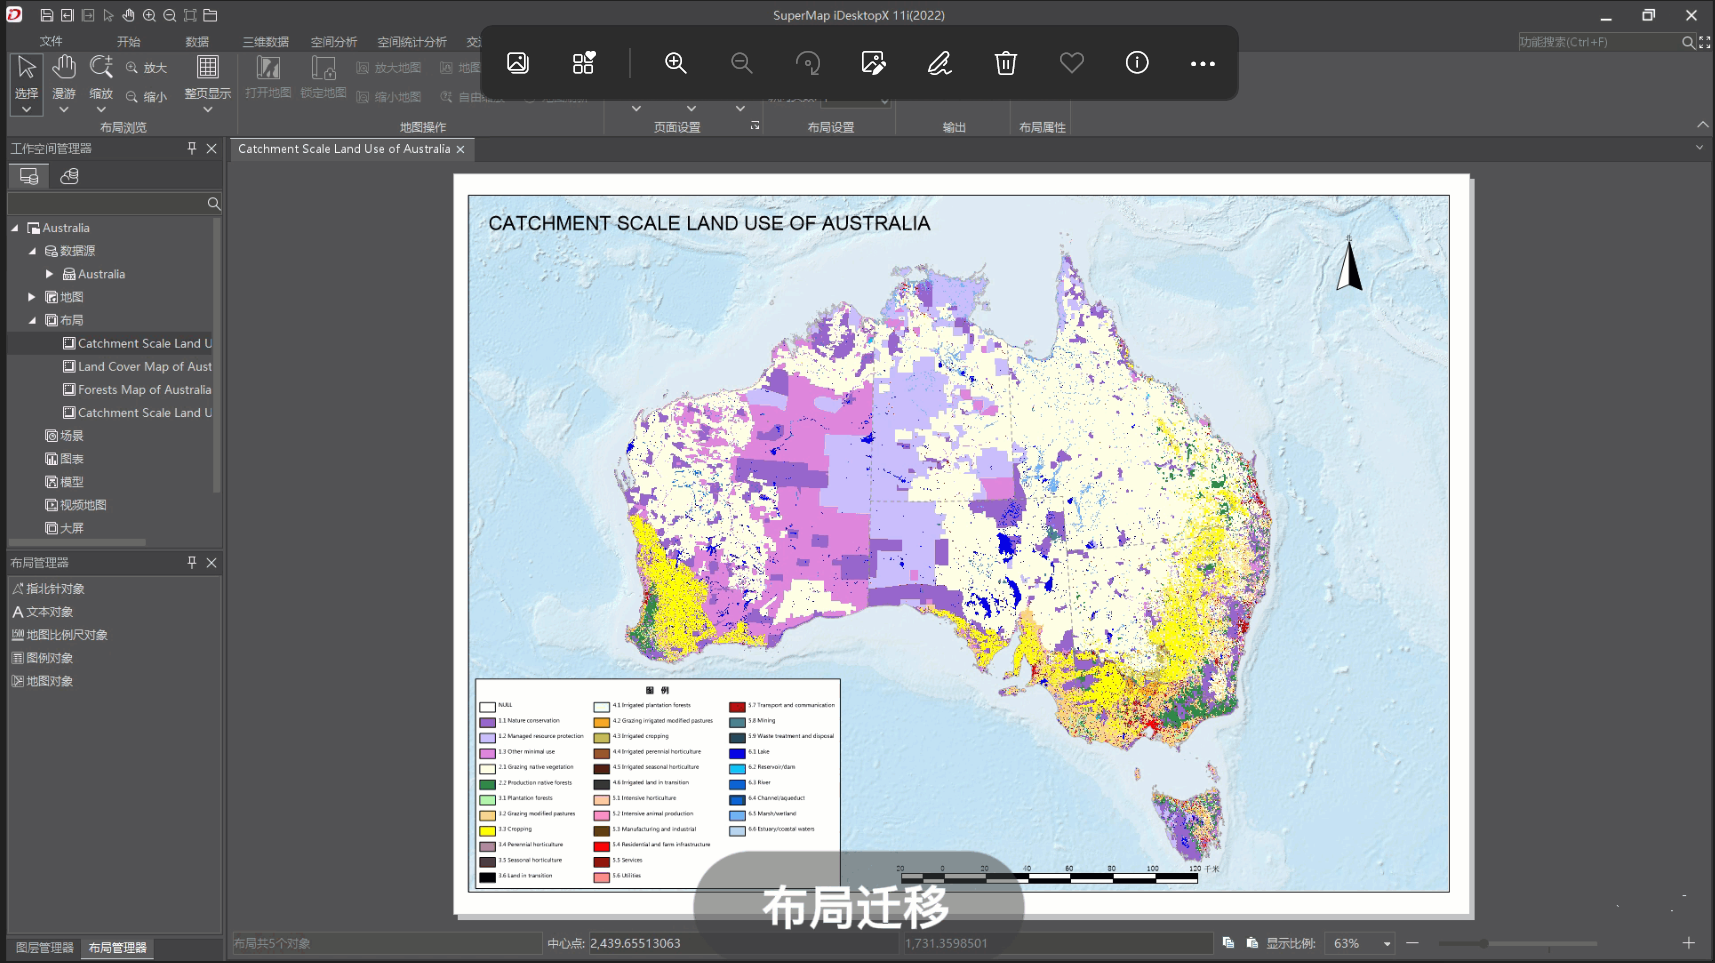Collapse the ribbon with the chevron at far right
This screenshot has height=963, width=1715.
(1702, 124)
